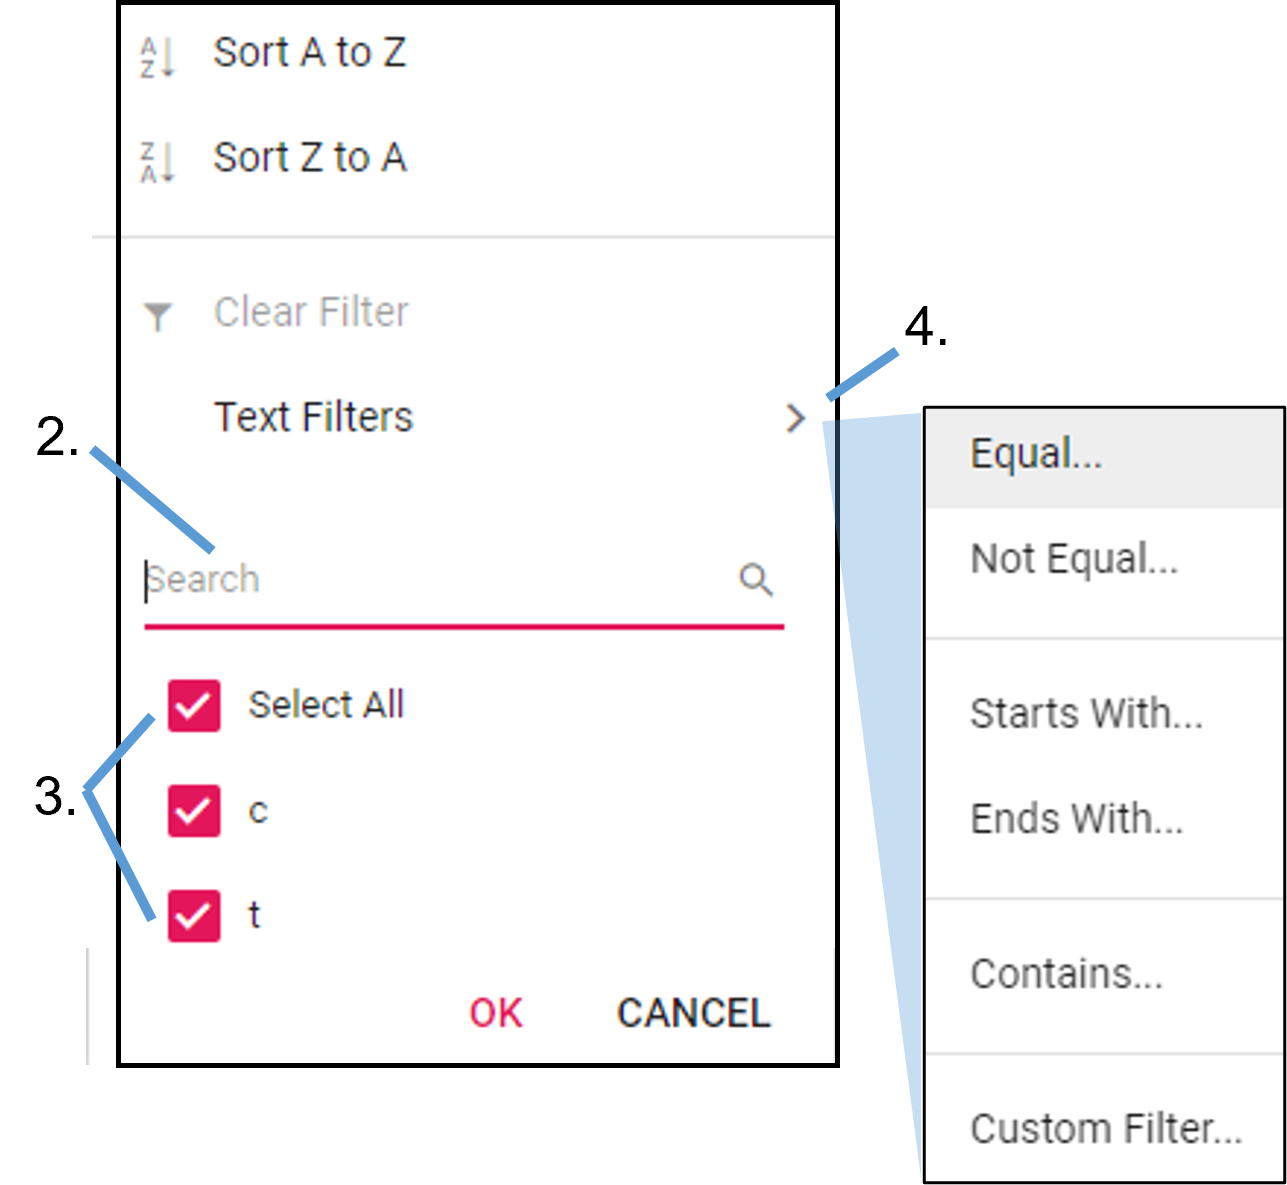Uncheck the checkbox for value t
The width and height of the screenshot is (1287, 1185).
pyautogui.click(x=192, y=914)
